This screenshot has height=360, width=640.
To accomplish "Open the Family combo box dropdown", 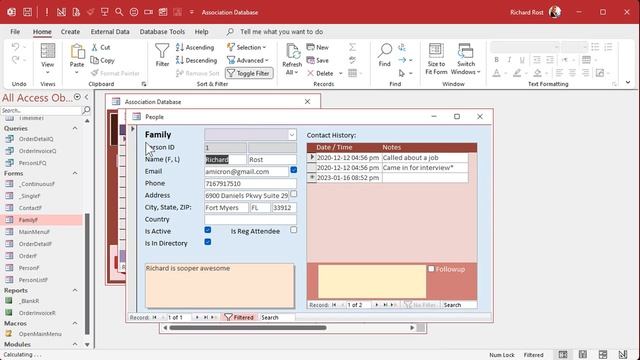I will click(292, 134).
